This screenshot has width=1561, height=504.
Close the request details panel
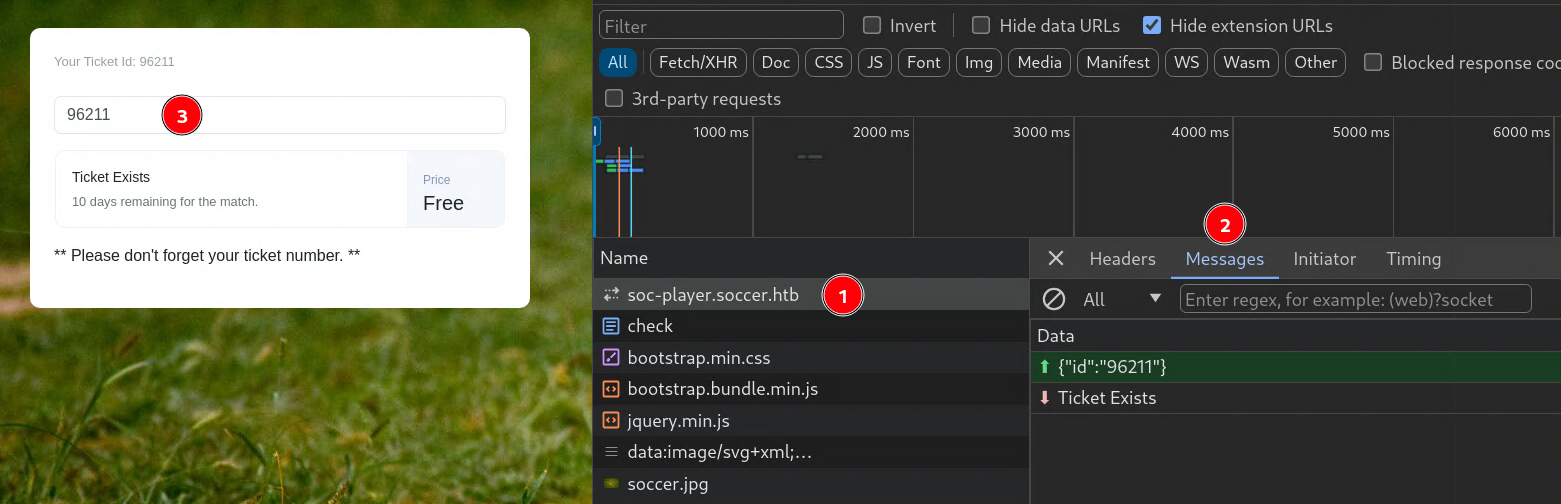click(1055, 259)
